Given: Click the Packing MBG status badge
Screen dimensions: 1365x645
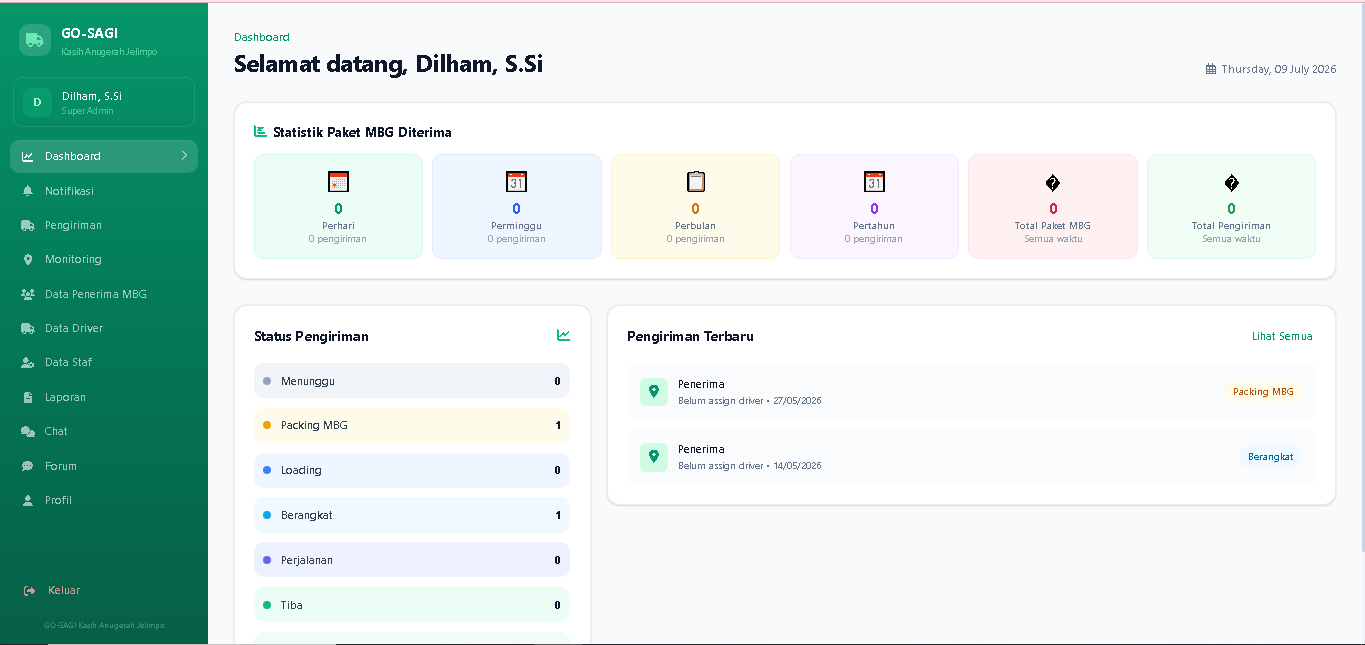Looking at the screenshot, I should pos(1263,392).
